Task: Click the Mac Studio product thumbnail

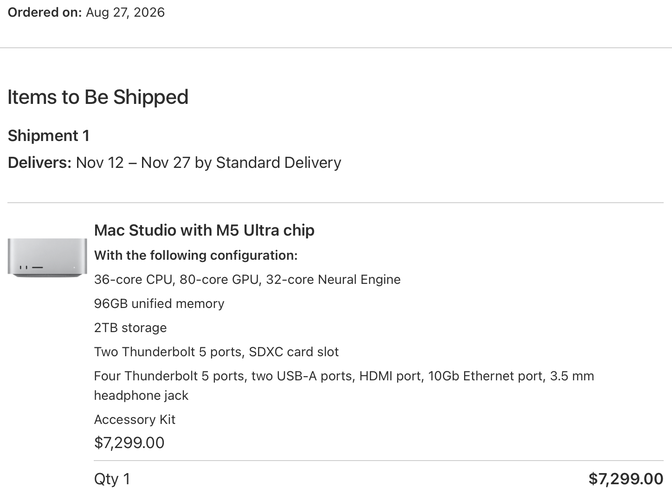Action: 47,257
